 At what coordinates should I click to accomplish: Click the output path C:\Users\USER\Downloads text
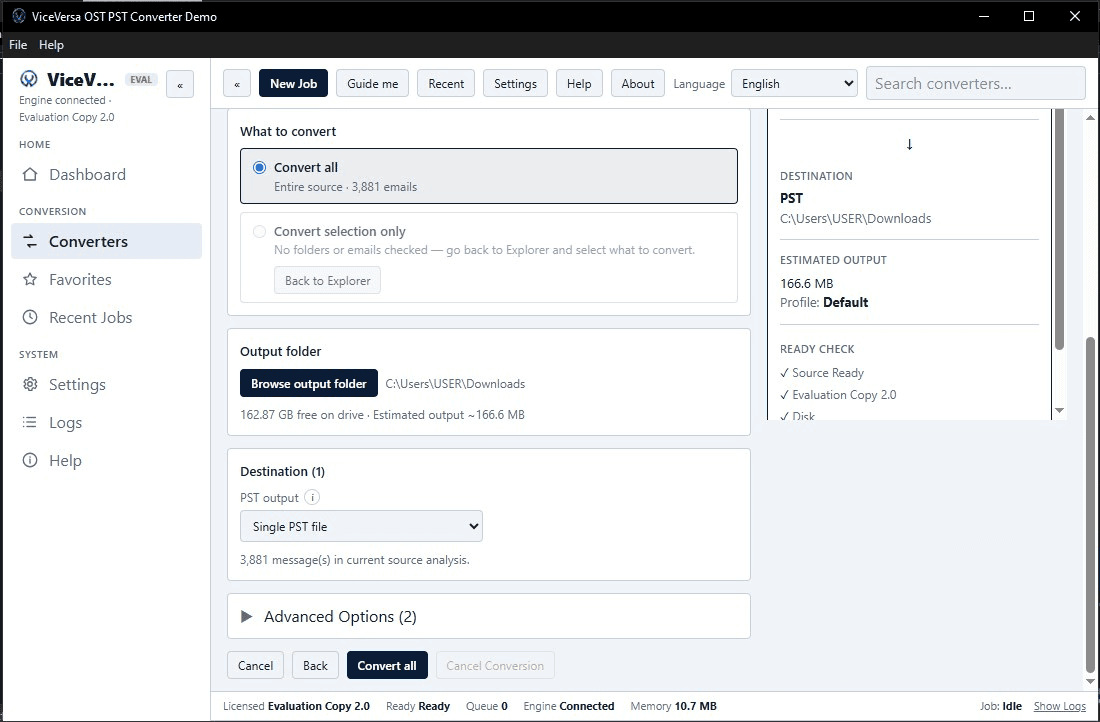click(x=455, y=384)
